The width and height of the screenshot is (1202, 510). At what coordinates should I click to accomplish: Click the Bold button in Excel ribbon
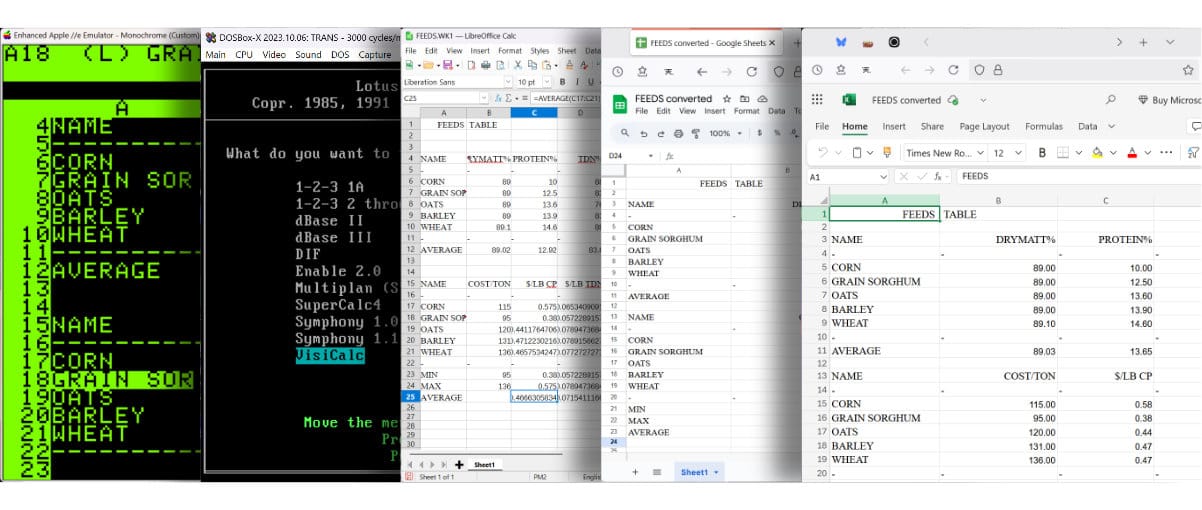[x=1042, y=153]
